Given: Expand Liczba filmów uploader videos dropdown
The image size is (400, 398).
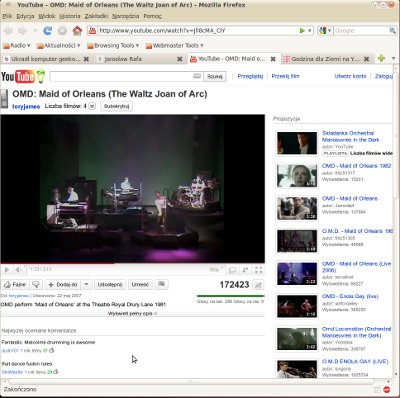Looking at the screenshot, I should (92, 106).
